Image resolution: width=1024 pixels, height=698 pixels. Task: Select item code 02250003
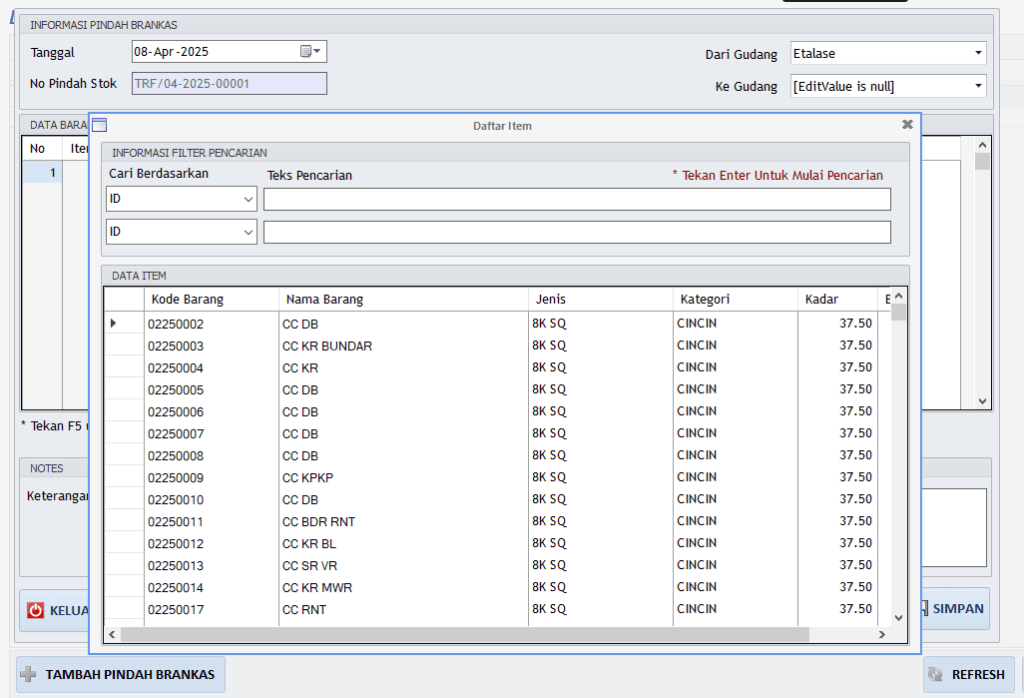(176, 346)
